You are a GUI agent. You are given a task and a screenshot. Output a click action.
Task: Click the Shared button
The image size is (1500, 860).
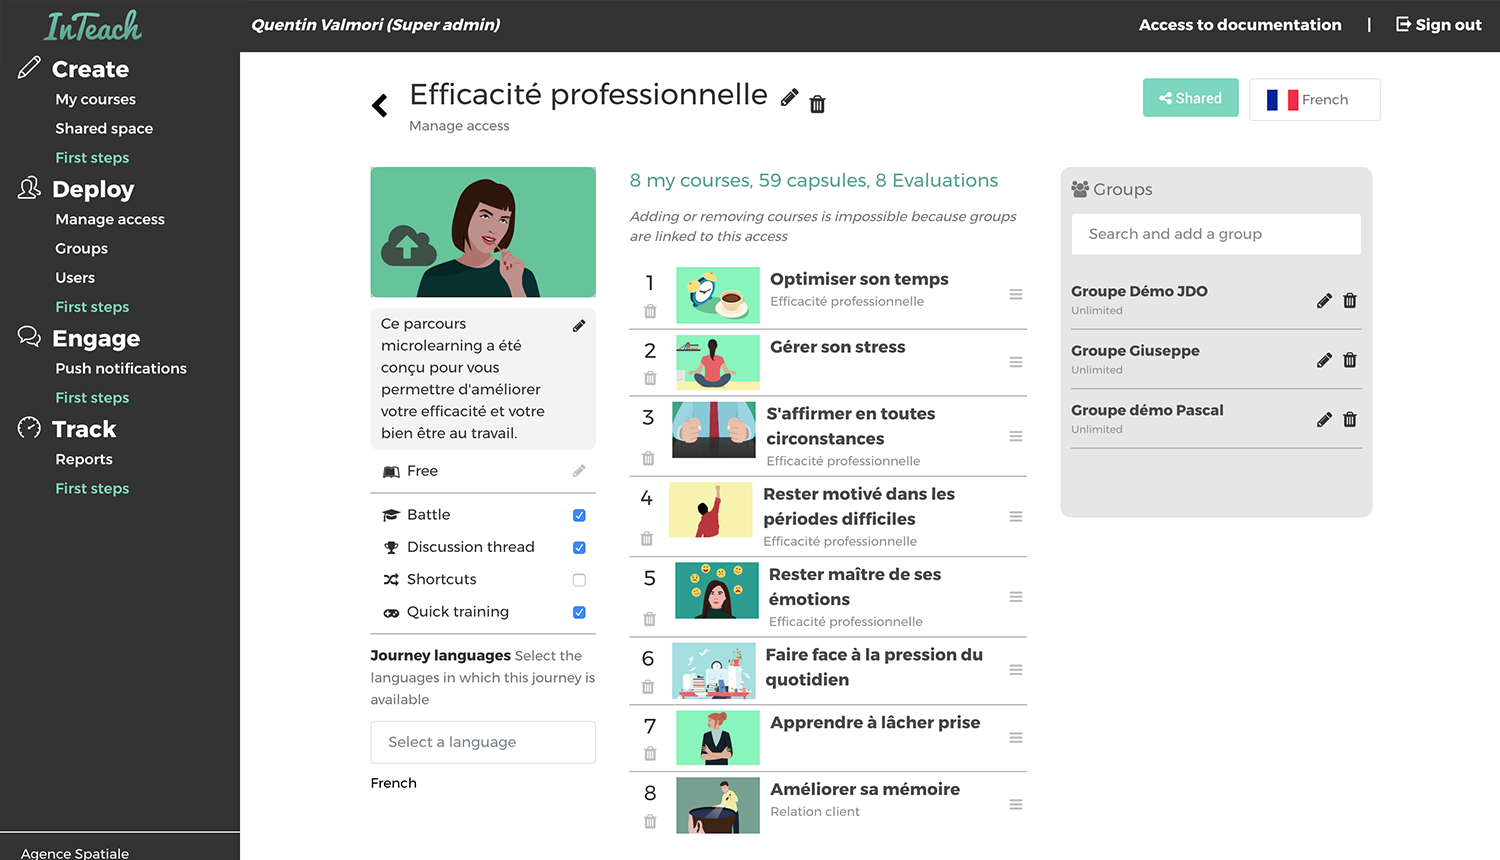click(x=1191, y=98)
